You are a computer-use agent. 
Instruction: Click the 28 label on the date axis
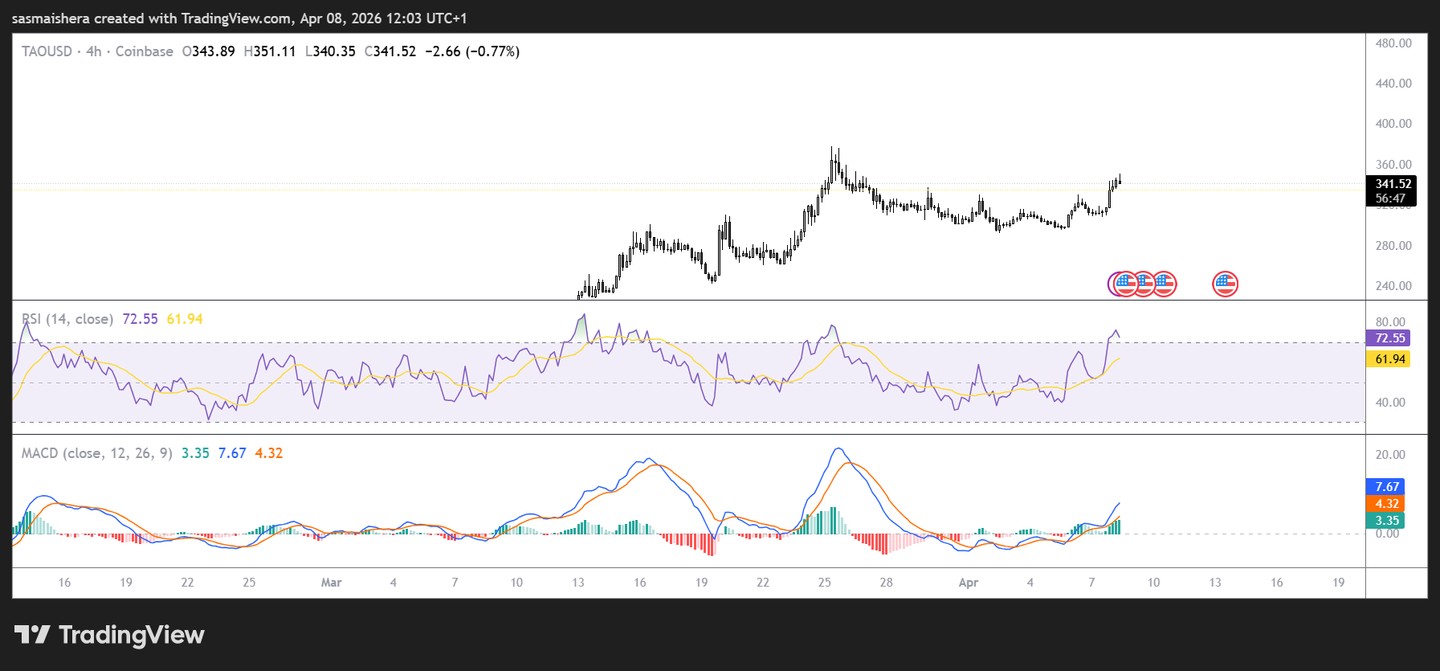tap(886, 581)
